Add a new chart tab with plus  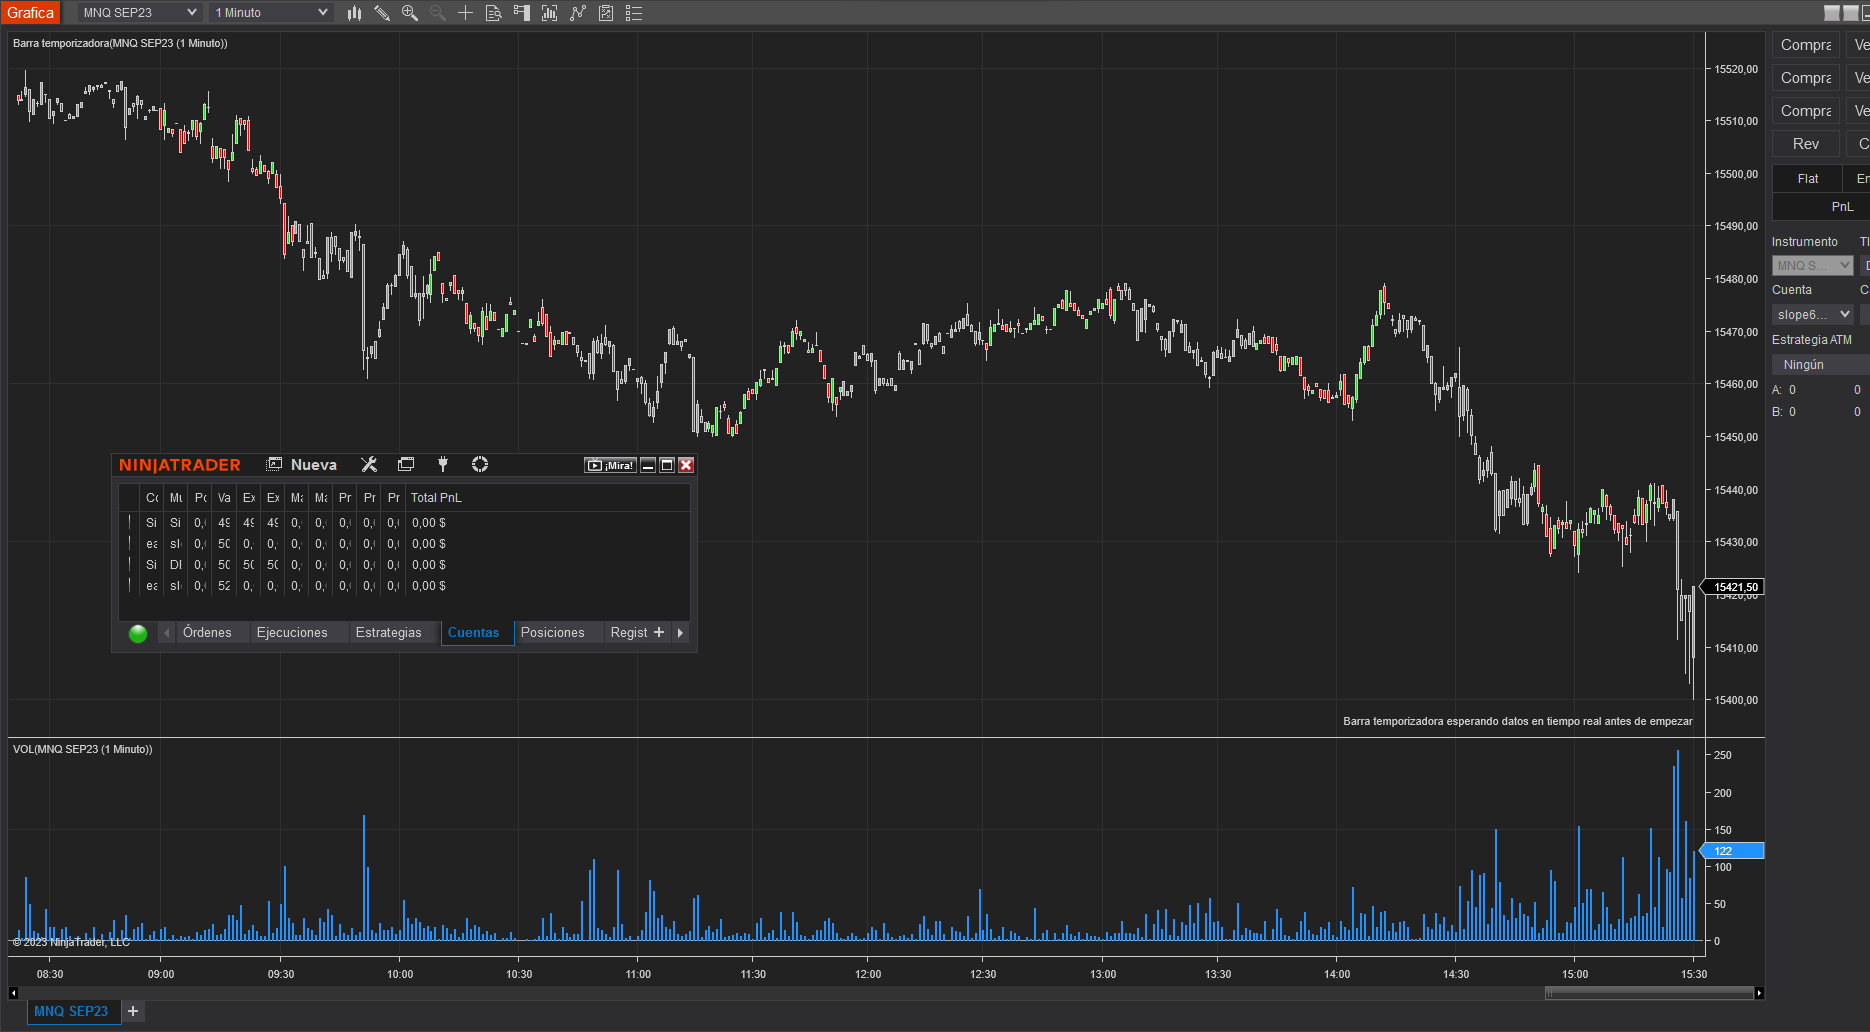point(133,1011)
